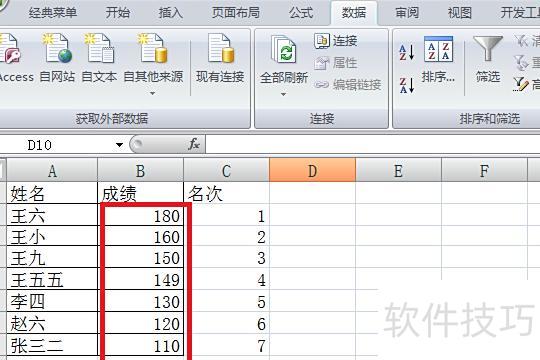Select rank cell 4 in 名次 column
540x360 pixels.
[x=226, y=279]
